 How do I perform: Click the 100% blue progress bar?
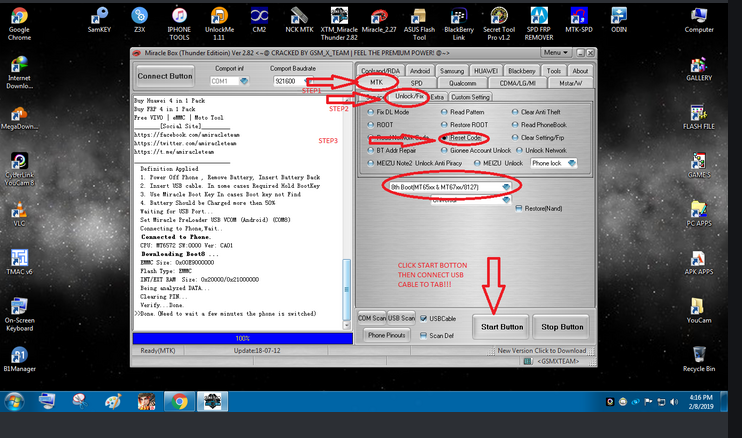(x=243, y=339)
